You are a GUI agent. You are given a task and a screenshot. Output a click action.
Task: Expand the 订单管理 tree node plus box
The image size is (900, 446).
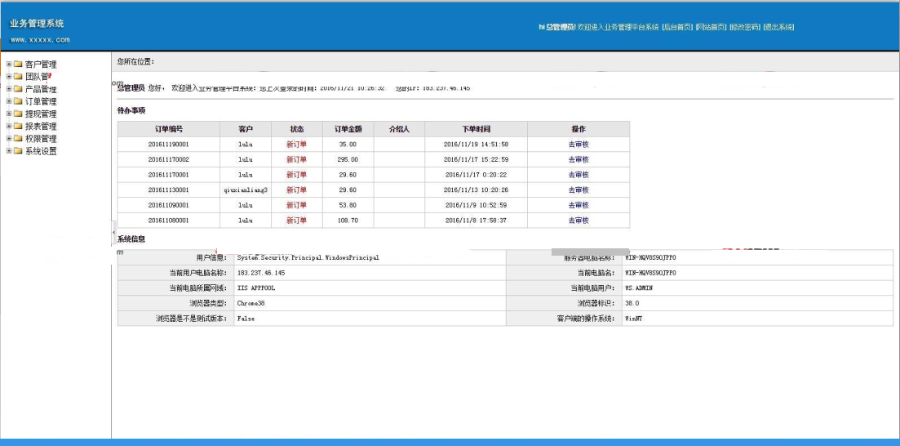(9, 102)
